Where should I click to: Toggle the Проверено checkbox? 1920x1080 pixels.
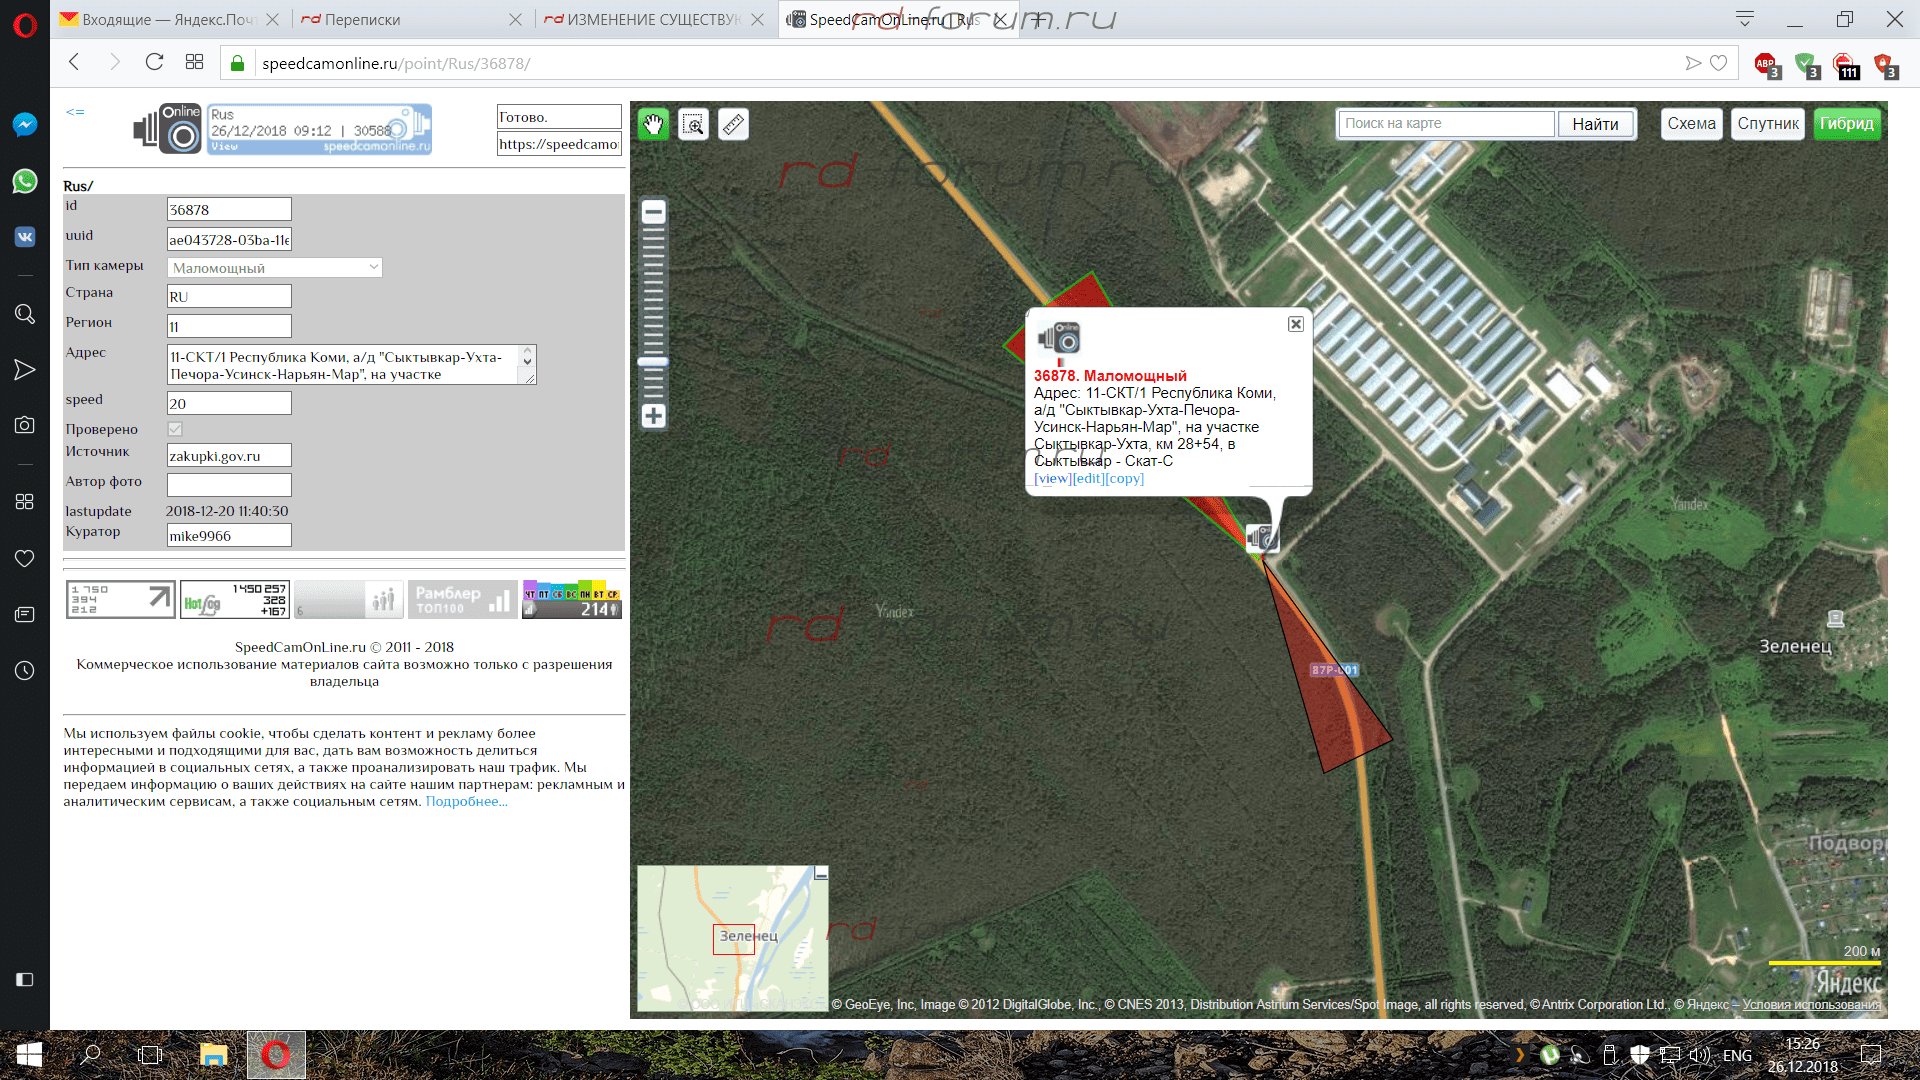[x=175, y=429]
